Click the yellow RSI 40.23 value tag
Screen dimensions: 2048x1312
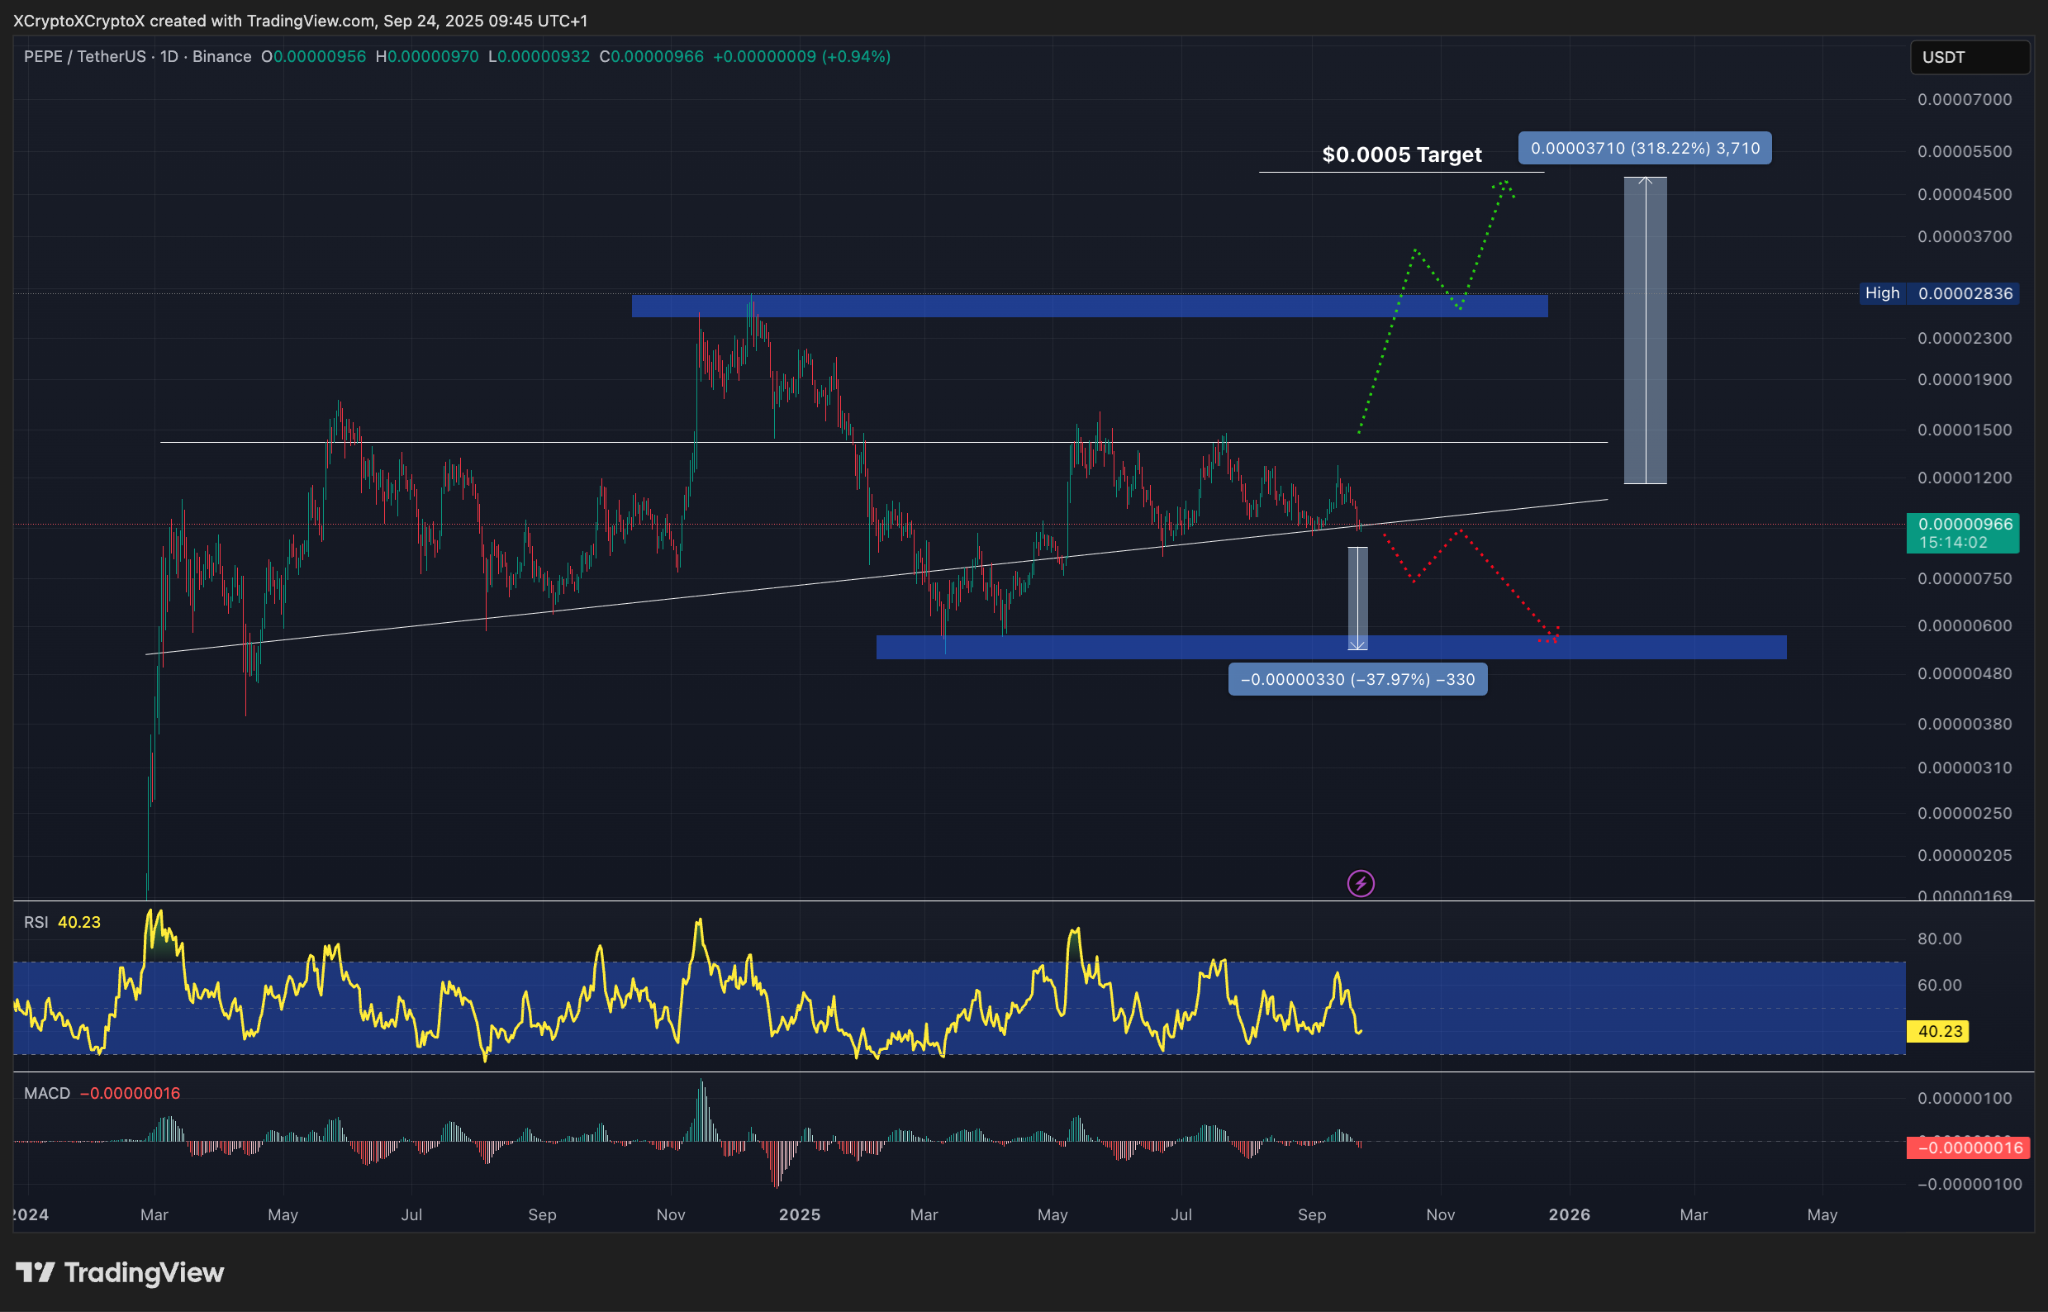click(x=1940, y=1031)
